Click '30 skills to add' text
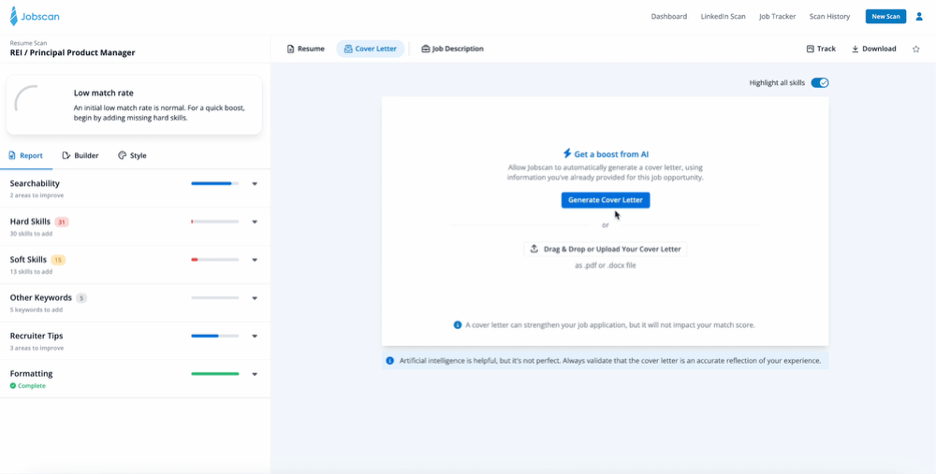 (31, 233)
